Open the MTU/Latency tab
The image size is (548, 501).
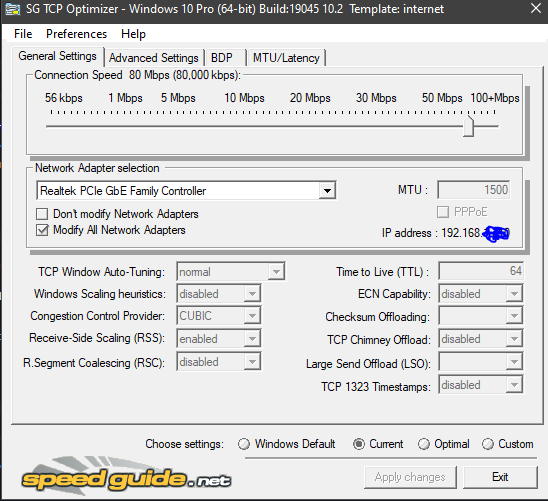click(286, 58)
